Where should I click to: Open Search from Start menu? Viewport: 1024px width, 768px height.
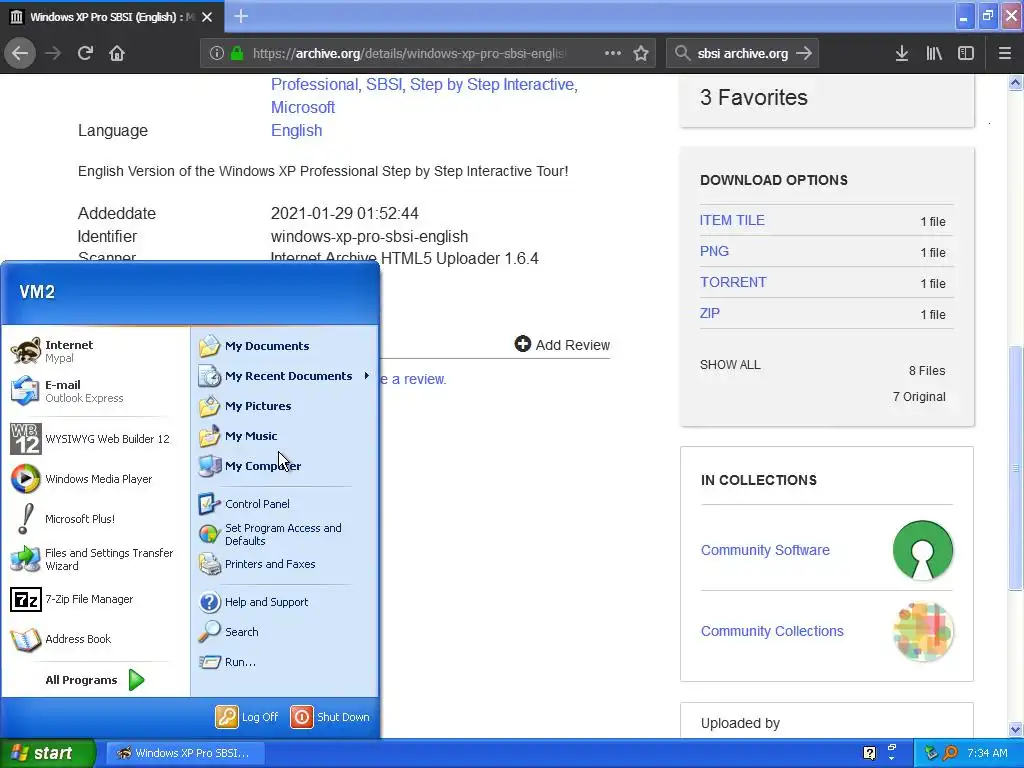(x=284, y=632)
